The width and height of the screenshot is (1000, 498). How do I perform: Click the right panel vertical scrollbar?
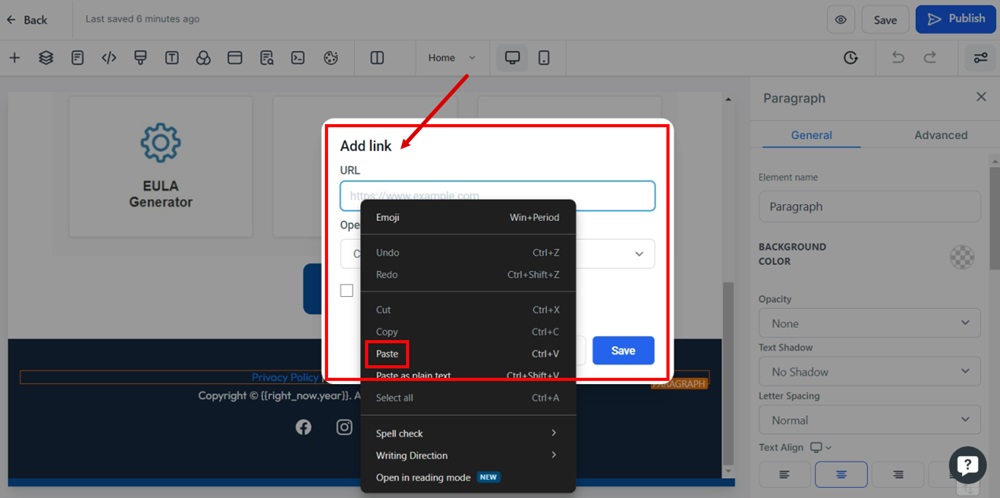pyautogui.click(x=994, y=217)
